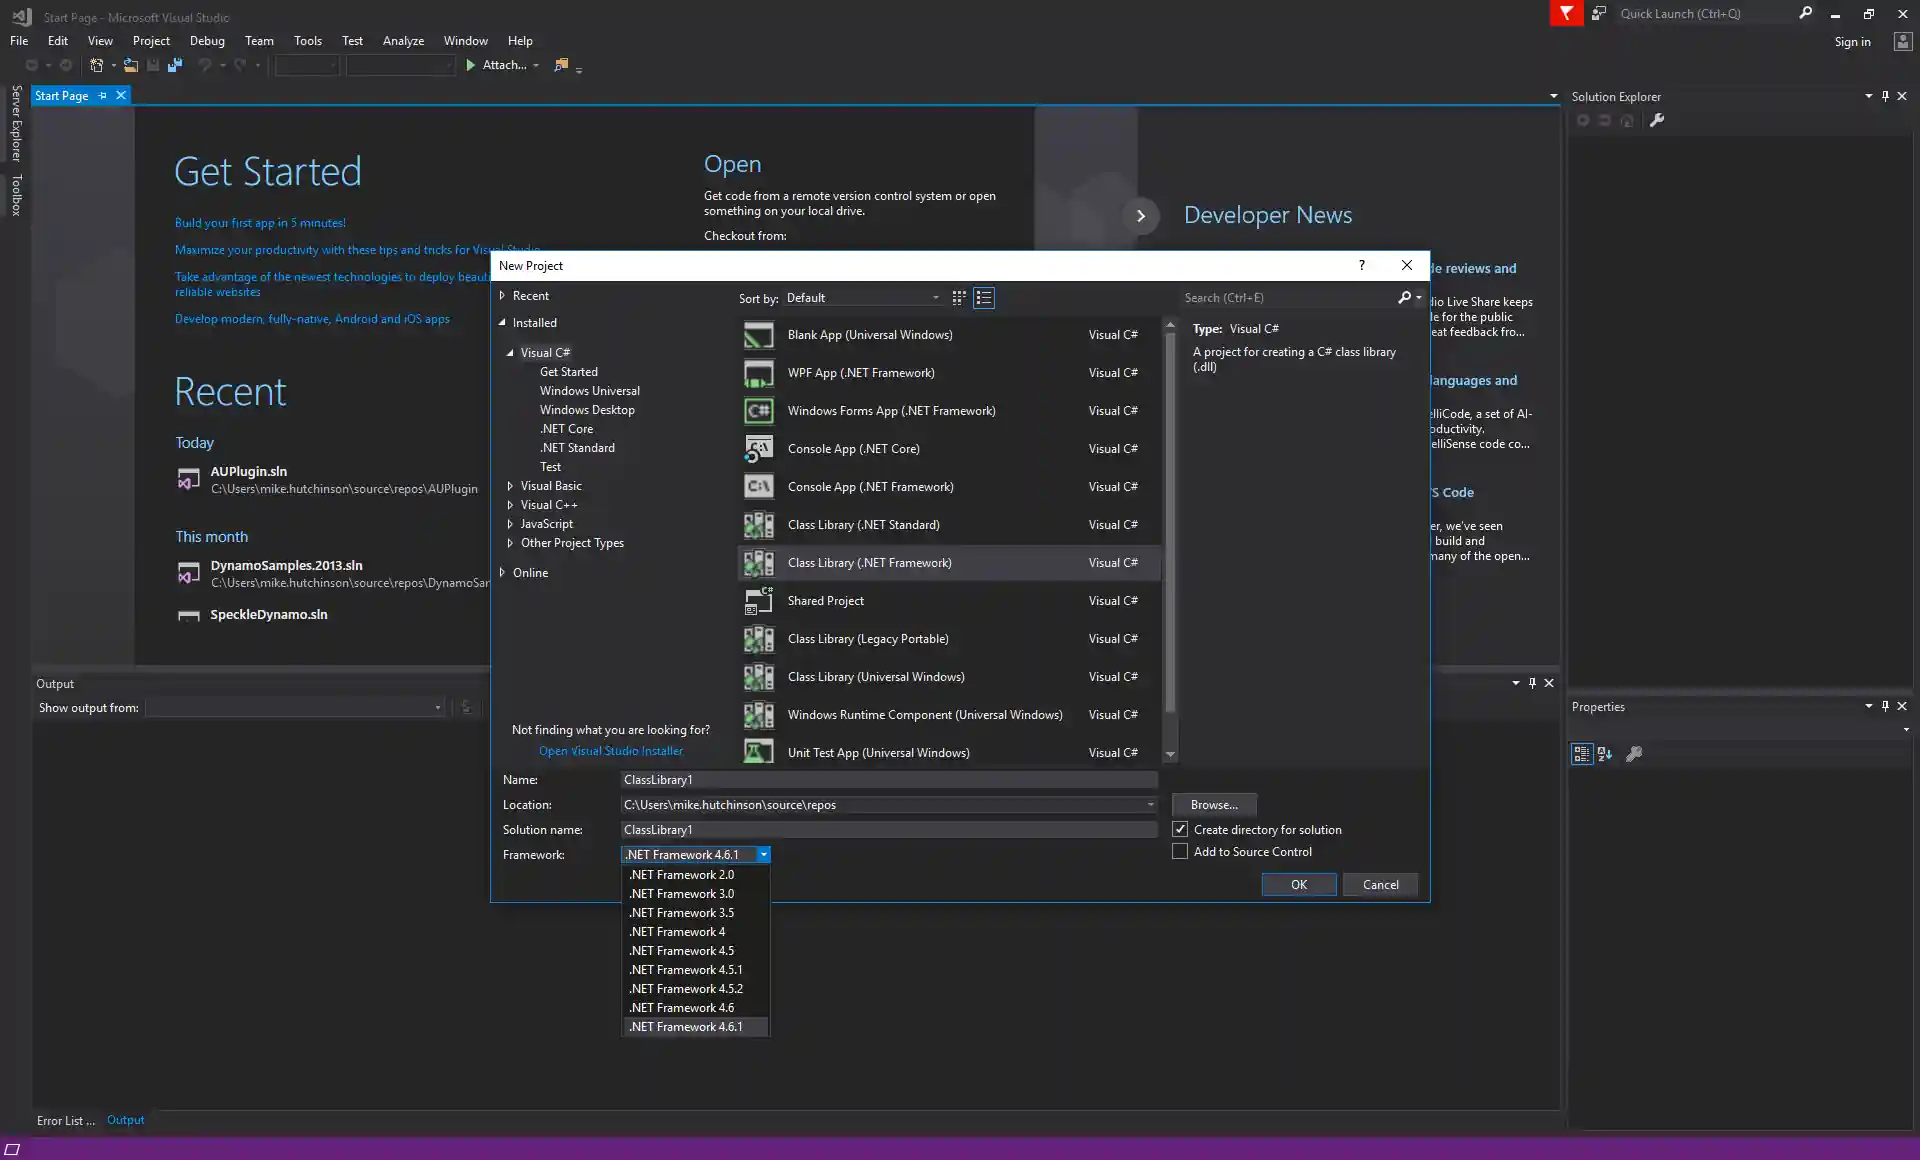Expand Other Project Types category
Screen dimensions: 1920x1160
coord(510,543)
